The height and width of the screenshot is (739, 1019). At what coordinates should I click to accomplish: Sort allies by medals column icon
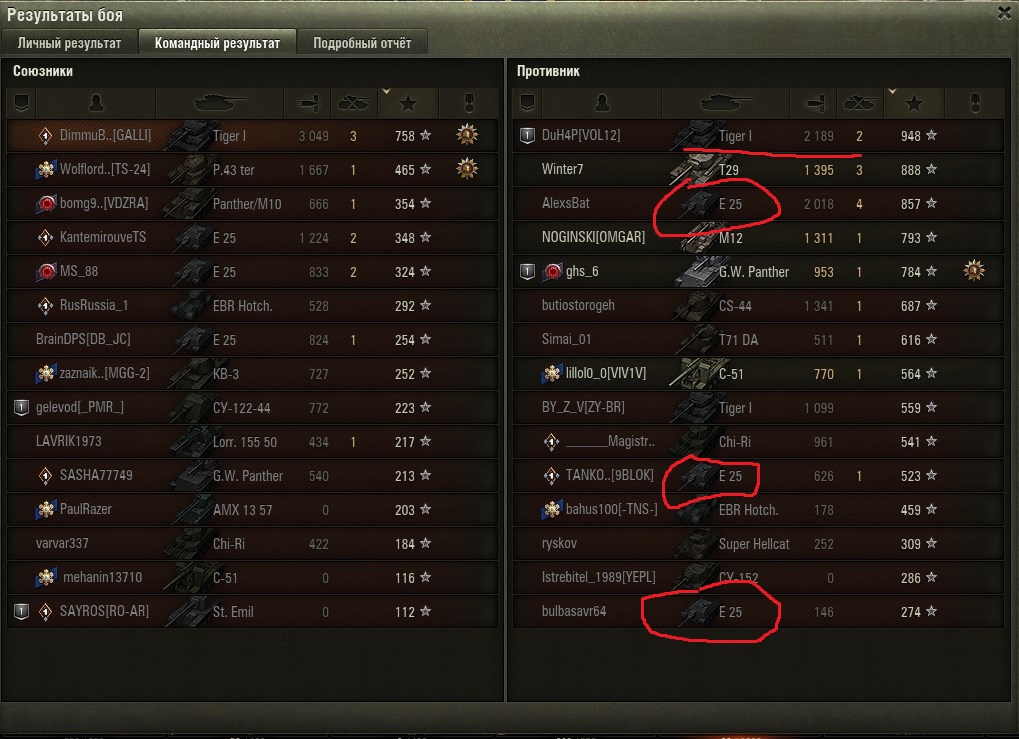click(x=469, y=103)
